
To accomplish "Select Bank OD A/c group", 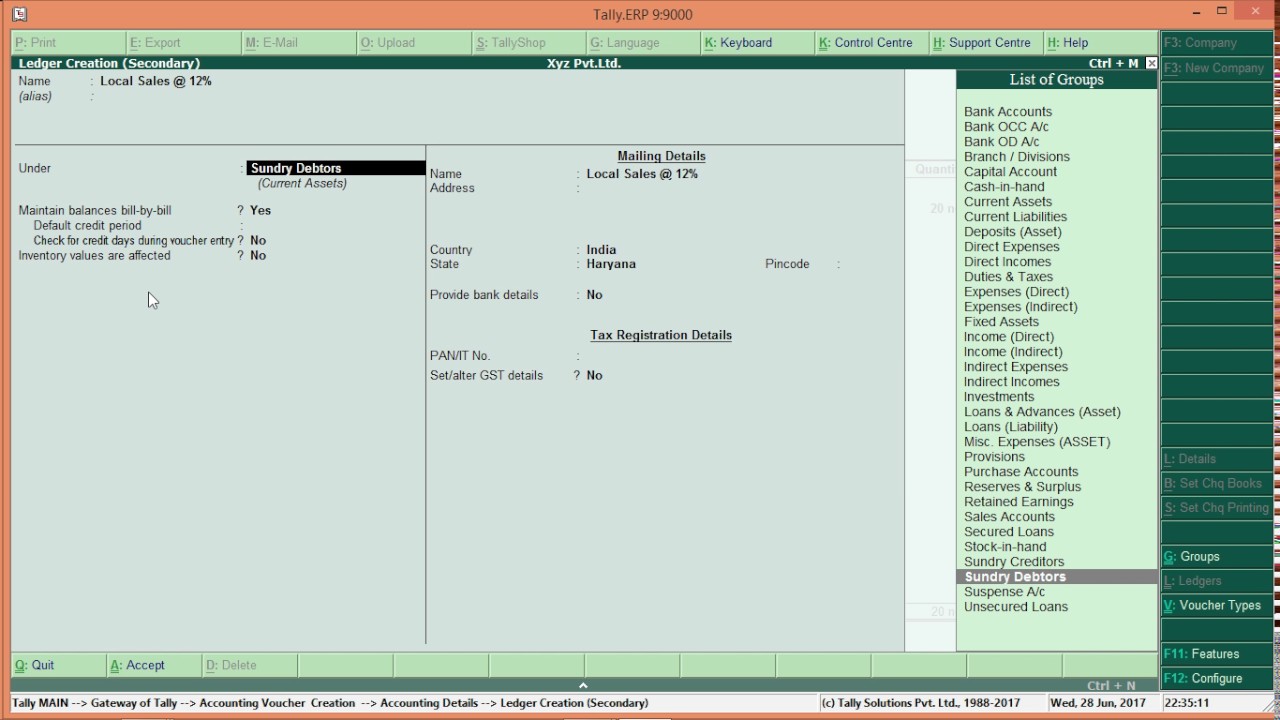I will pos(1002,142).
